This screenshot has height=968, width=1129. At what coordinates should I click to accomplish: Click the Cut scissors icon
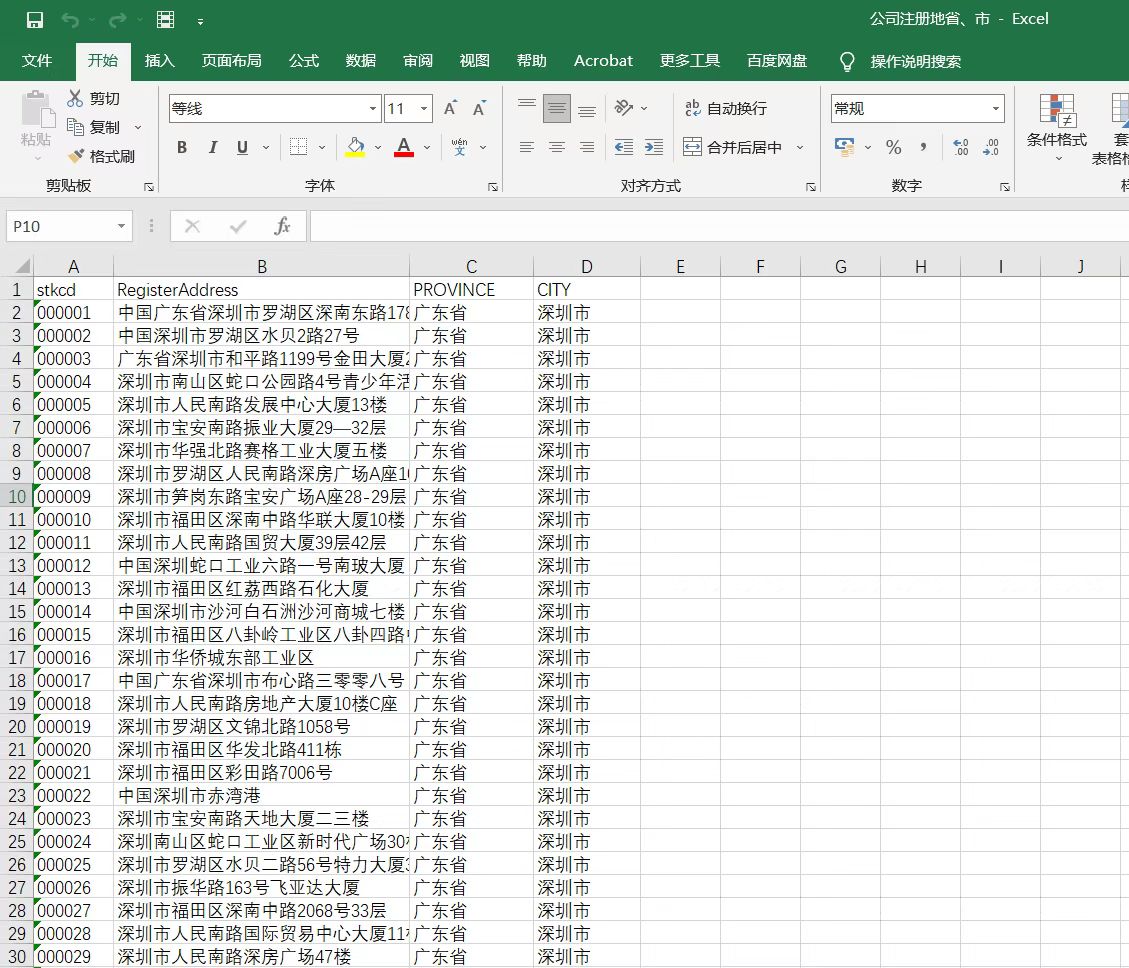tap(76, 98)
